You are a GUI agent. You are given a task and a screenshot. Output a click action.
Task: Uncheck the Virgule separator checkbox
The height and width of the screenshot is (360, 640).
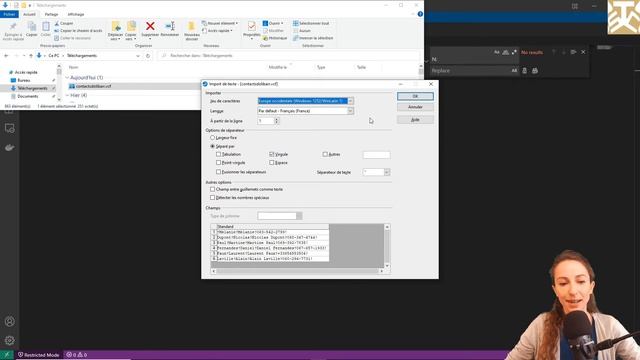tap(271, 154)
